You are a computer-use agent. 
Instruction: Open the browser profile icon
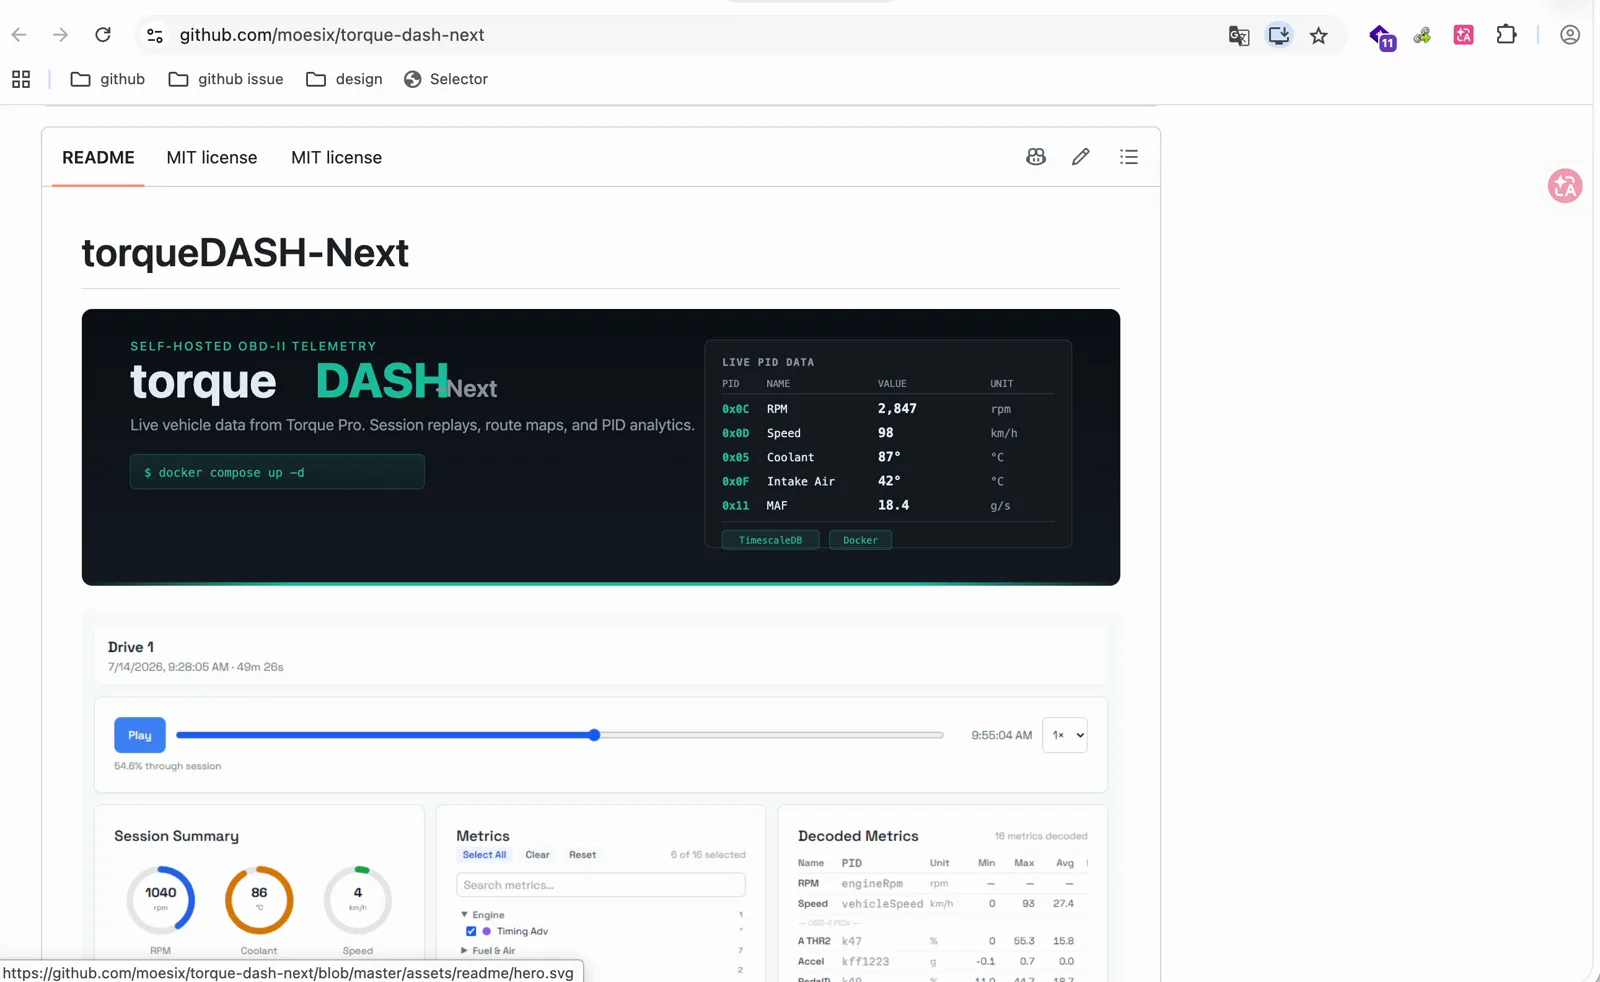(1570, 35)
